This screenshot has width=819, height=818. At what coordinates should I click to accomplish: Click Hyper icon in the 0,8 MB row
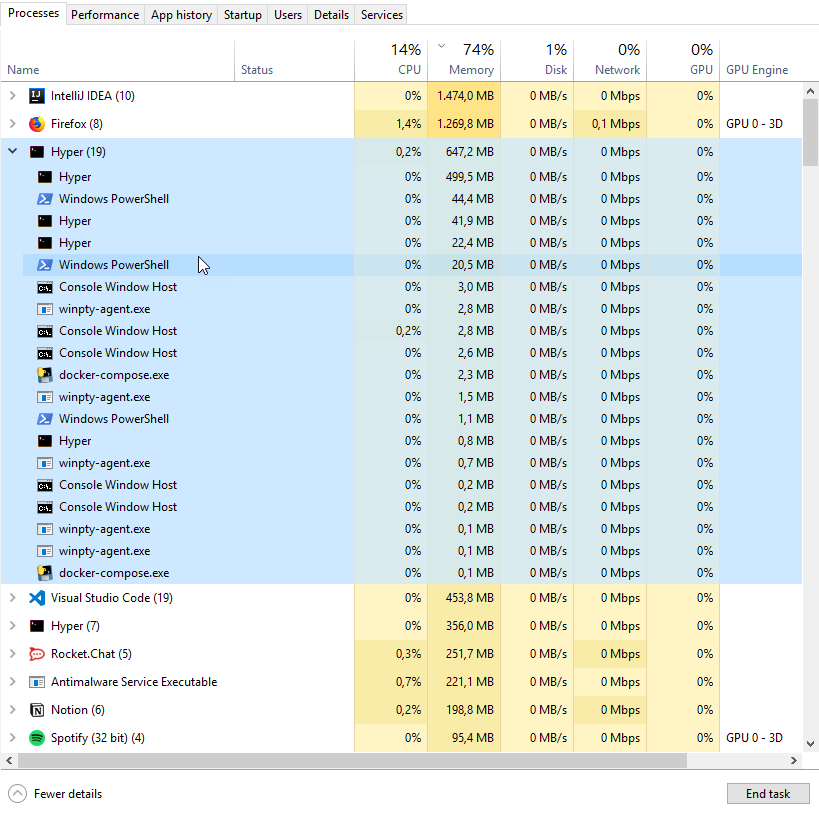coord(45,441)
